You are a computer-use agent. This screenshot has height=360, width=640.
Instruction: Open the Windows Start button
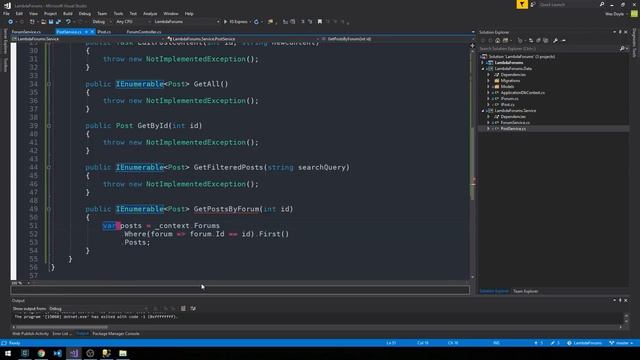(8, 353)
